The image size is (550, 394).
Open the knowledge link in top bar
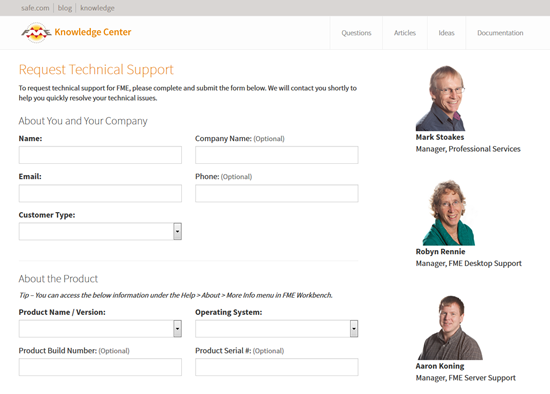click(97, 8)
